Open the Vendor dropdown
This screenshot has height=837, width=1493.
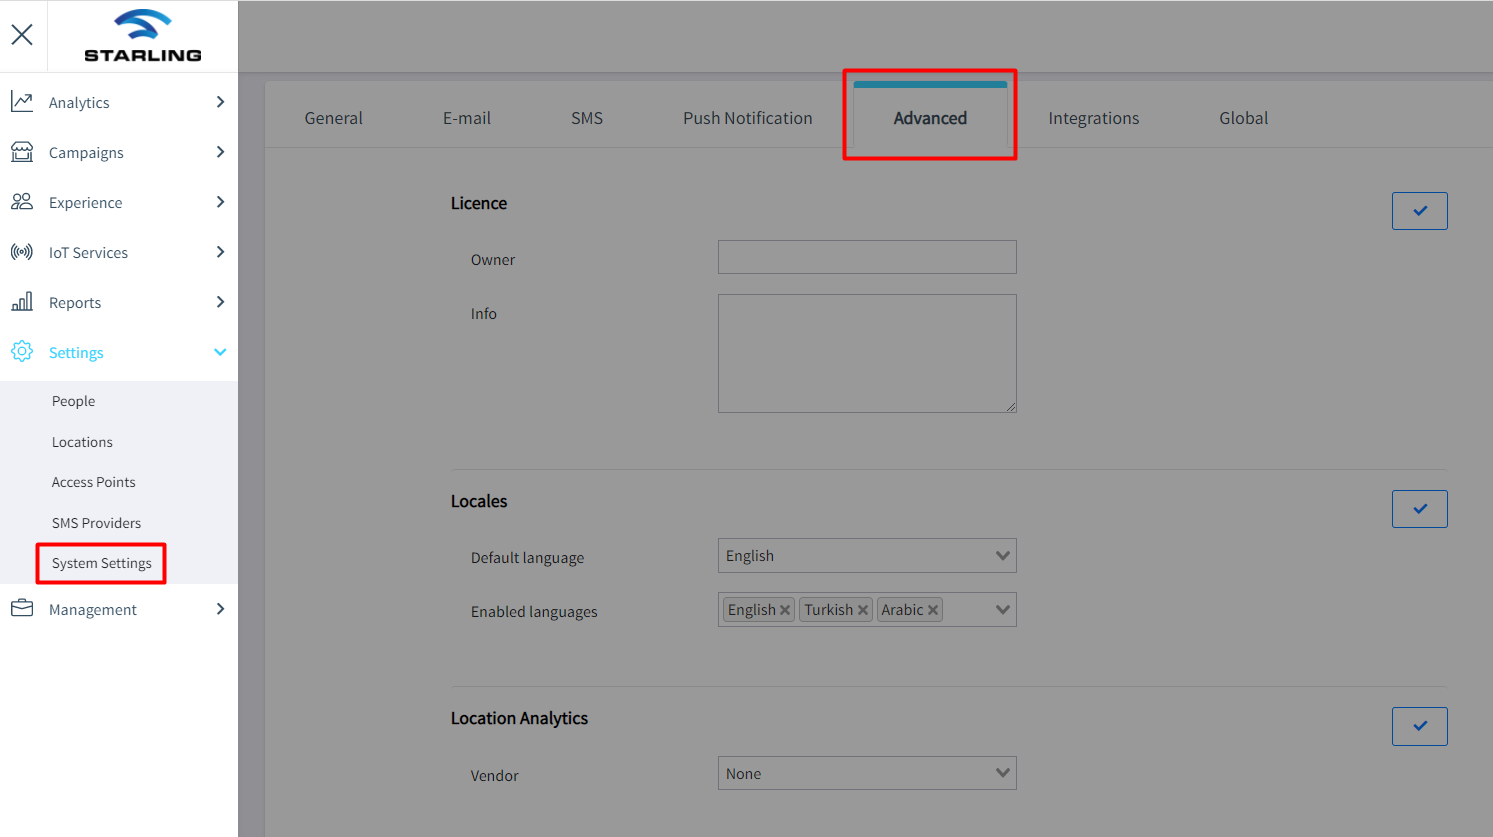pyautogui.click(x=867, y=773)
